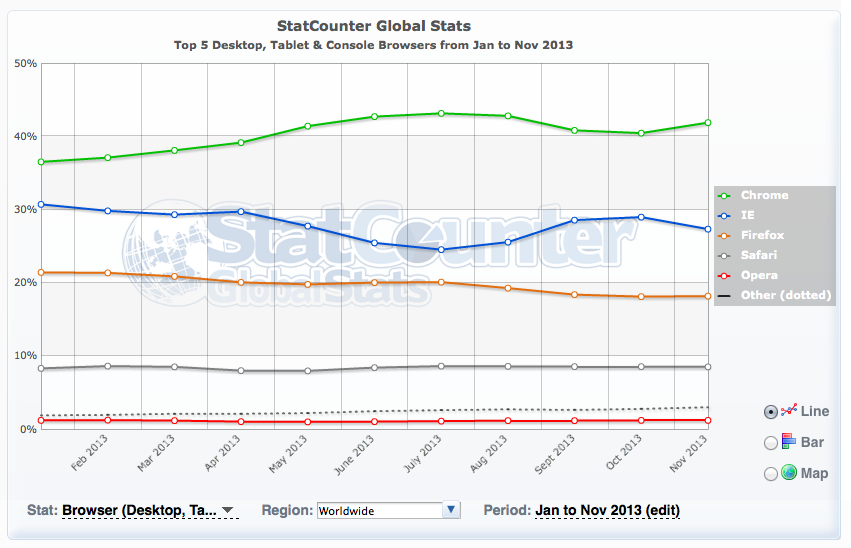The image size is (851, 548).
Task: Select the Line radio button
Action: [770, 411]
